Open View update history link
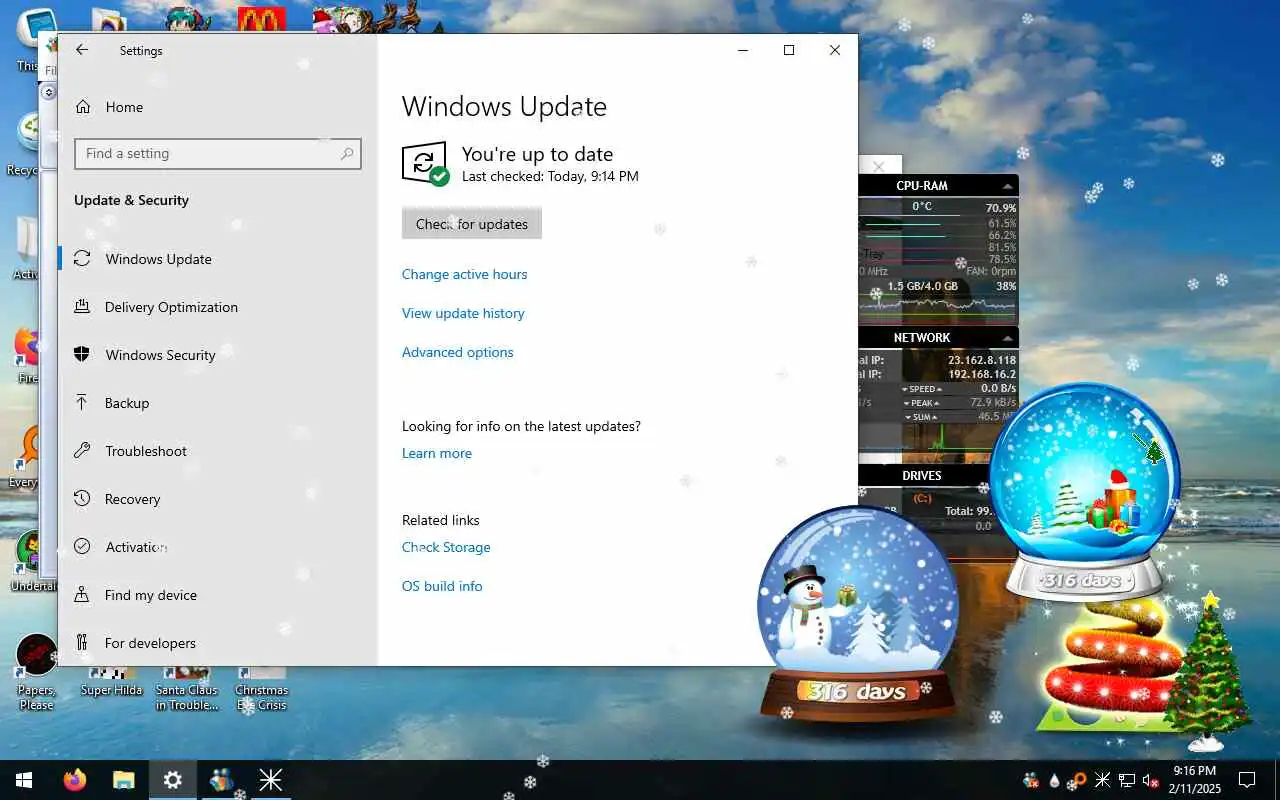1280x800 pixels. pyautogui.click(x=463, y=313)
